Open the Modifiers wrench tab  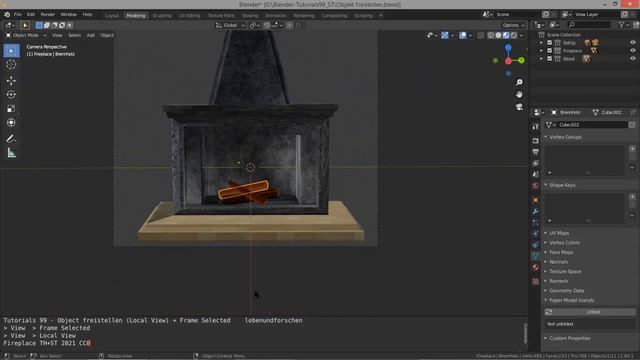coord(536,211)
